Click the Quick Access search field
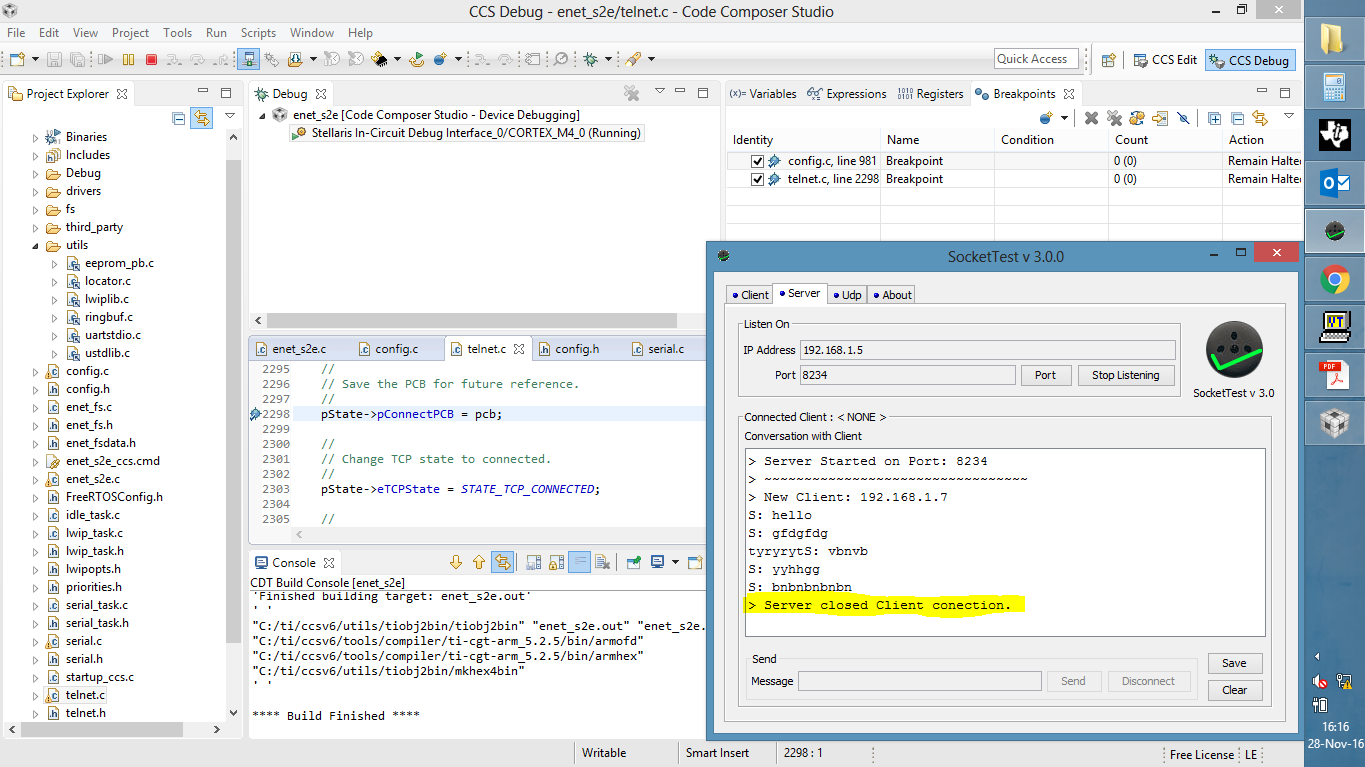Screen dimensions: 1365x767 tap(1037, 59)
